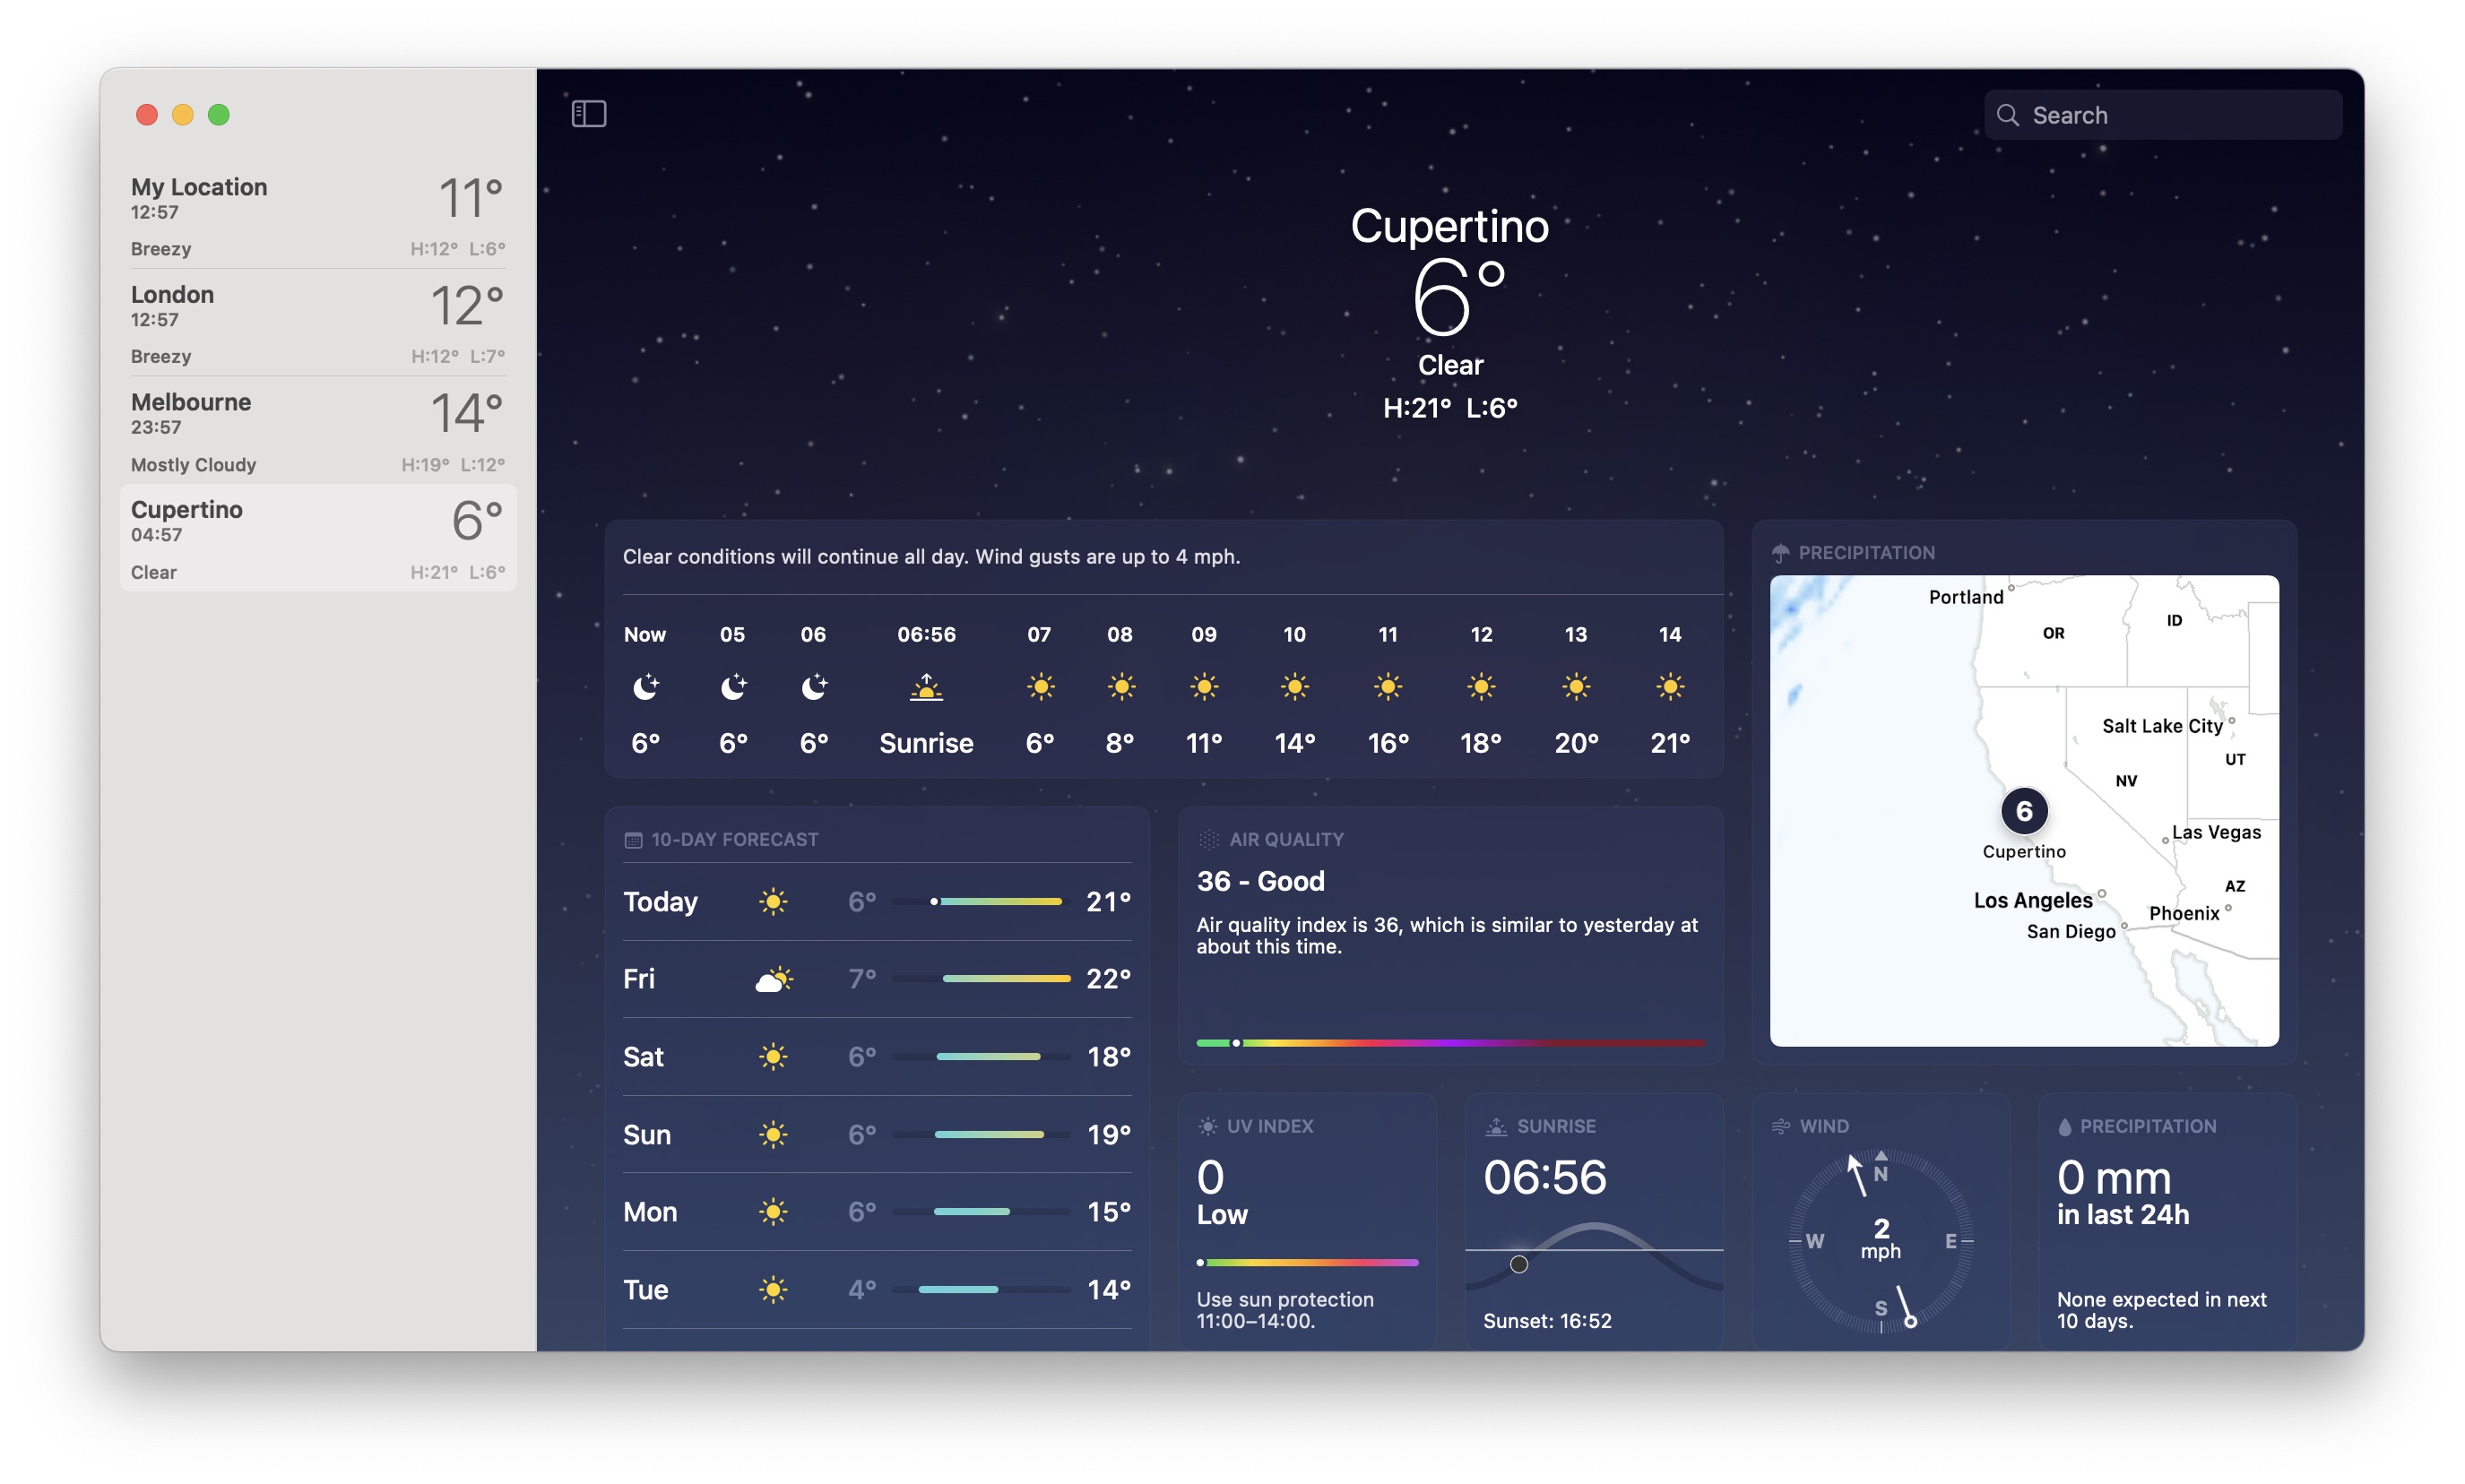Click the wind compass icon

point(1875,1232)
